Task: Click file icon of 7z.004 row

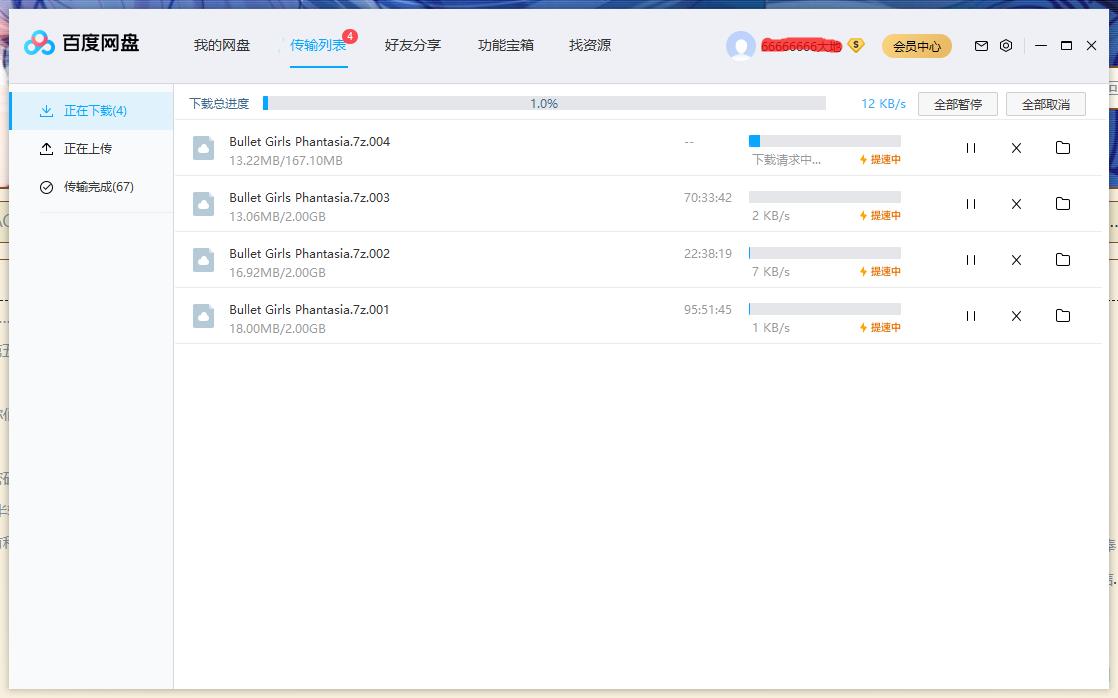Action: click(x=203, y=148)
